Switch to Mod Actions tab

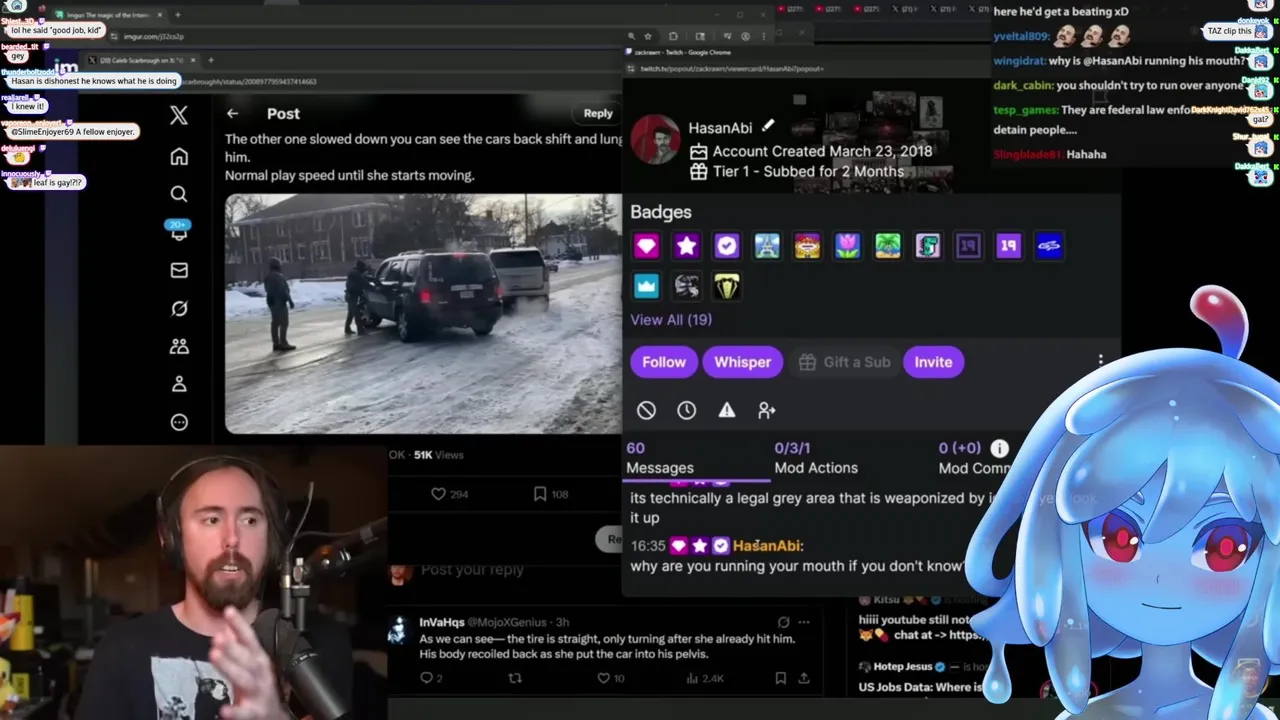[816, 458]
